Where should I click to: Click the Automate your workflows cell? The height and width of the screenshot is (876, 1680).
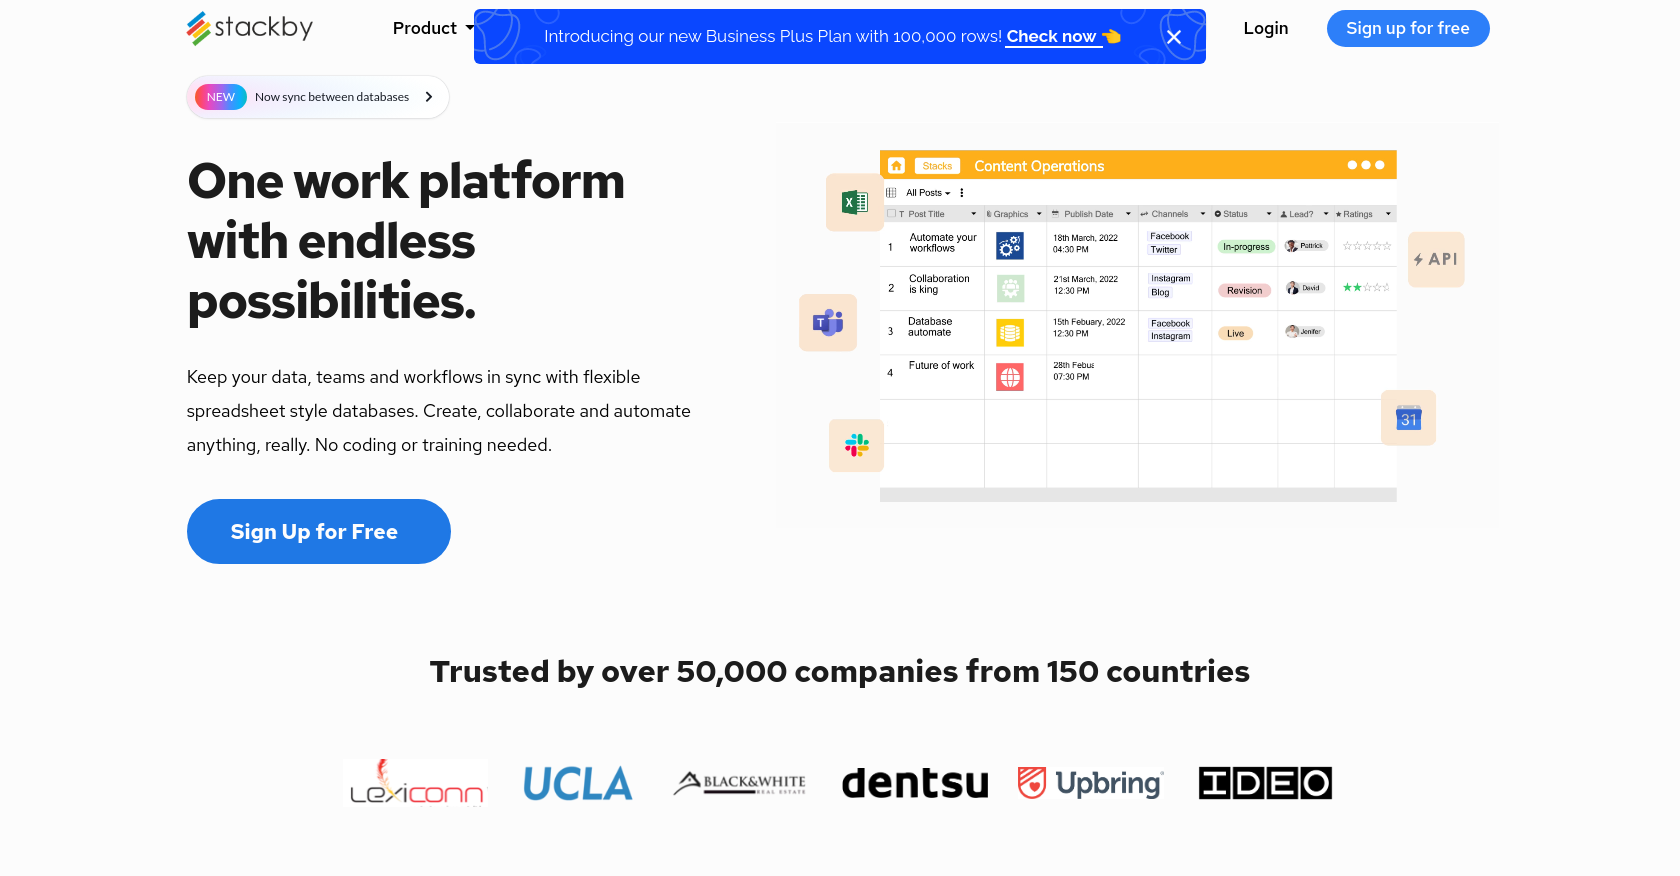942,243
